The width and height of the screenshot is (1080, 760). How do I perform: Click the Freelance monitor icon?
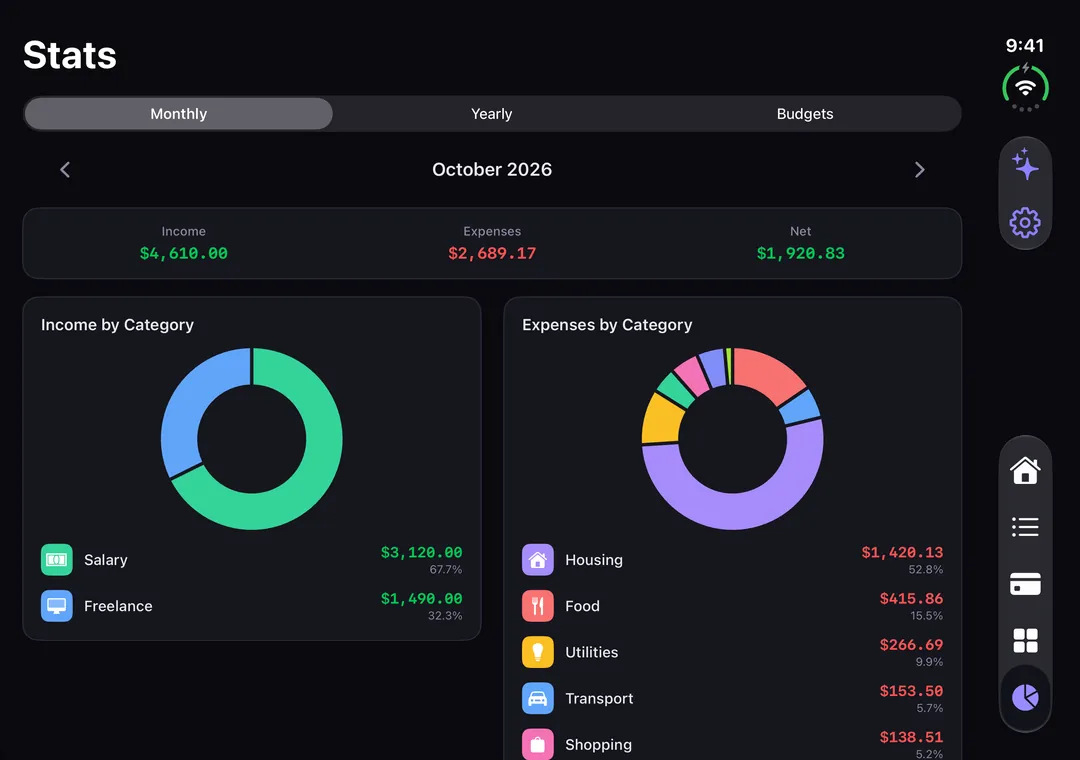[x=56, y=606]
